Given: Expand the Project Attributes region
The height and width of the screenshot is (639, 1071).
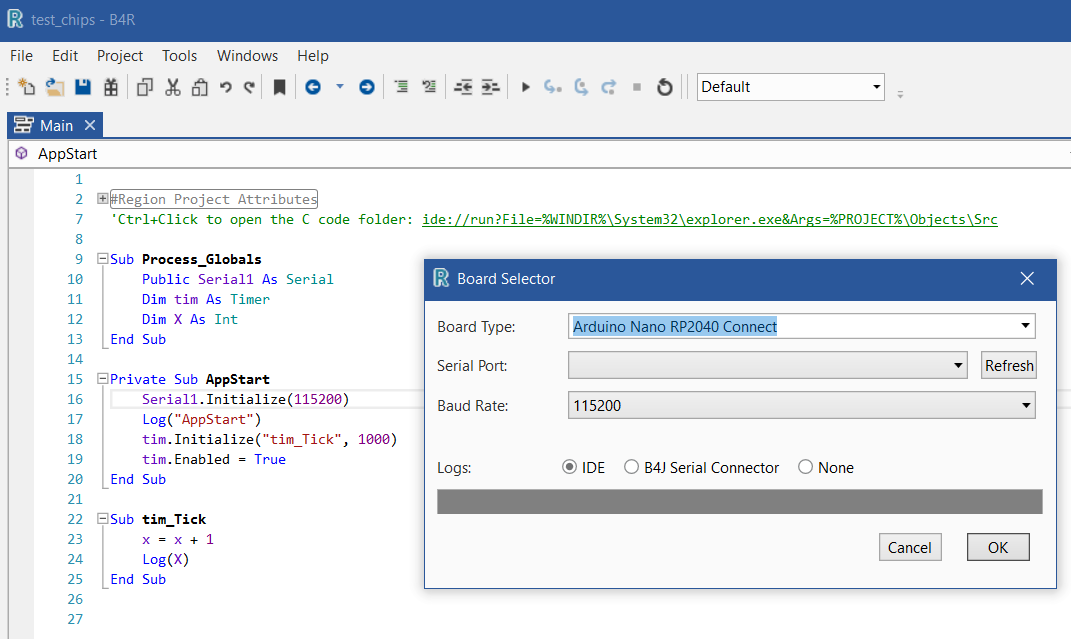Looking at the screenshot, I should point(103,199).
